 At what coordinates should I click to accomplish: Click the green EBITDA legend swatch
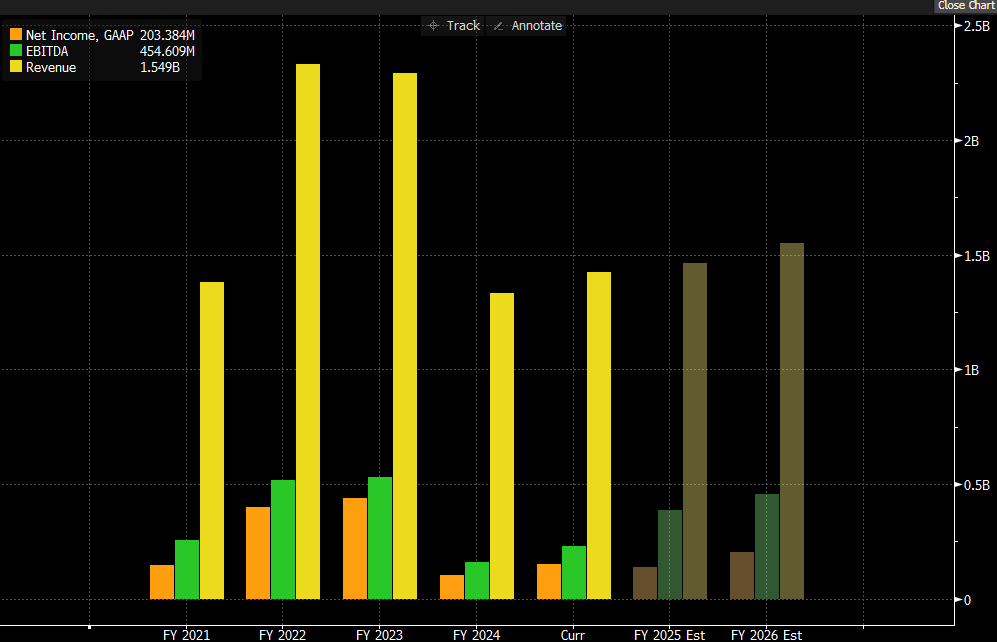point(15,51)
